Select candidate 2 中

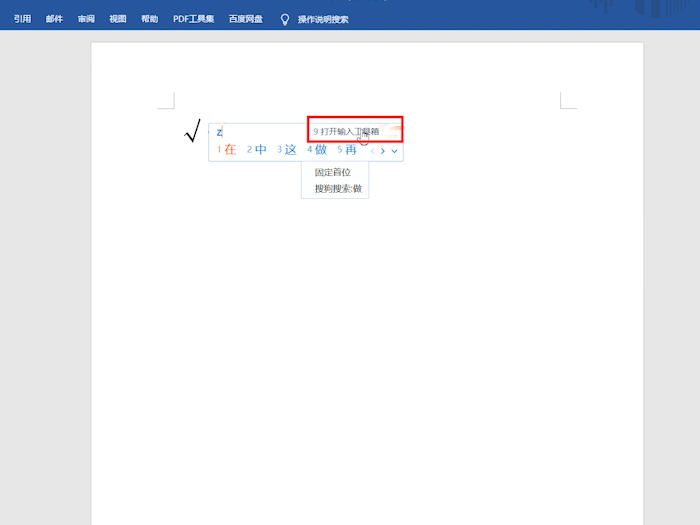(257, 150)
